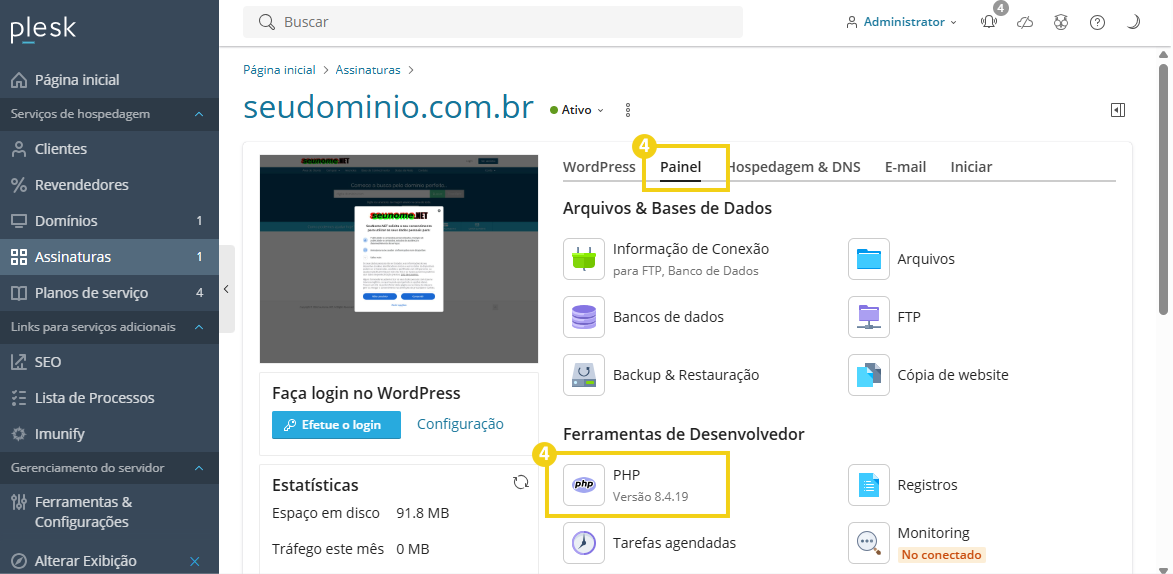Click the Espaço em disco 91.8 MB value
The height and width of the screenshot is (574, 1173).
coord(423,513)
